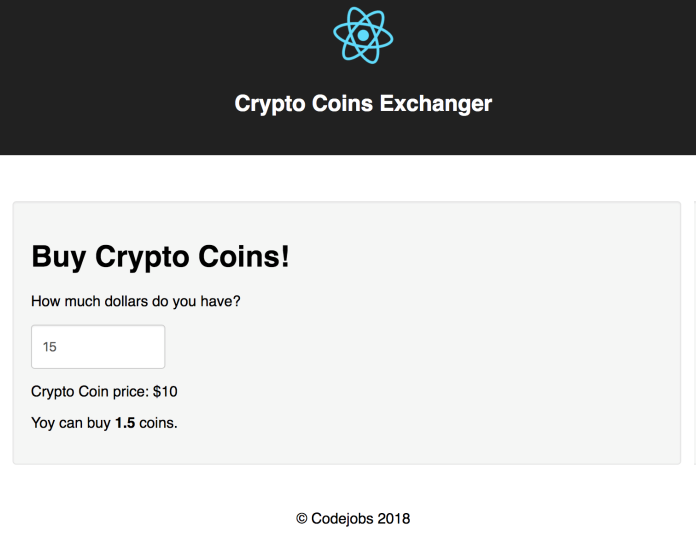Click the 2018 year in footer

click(393, 518)
